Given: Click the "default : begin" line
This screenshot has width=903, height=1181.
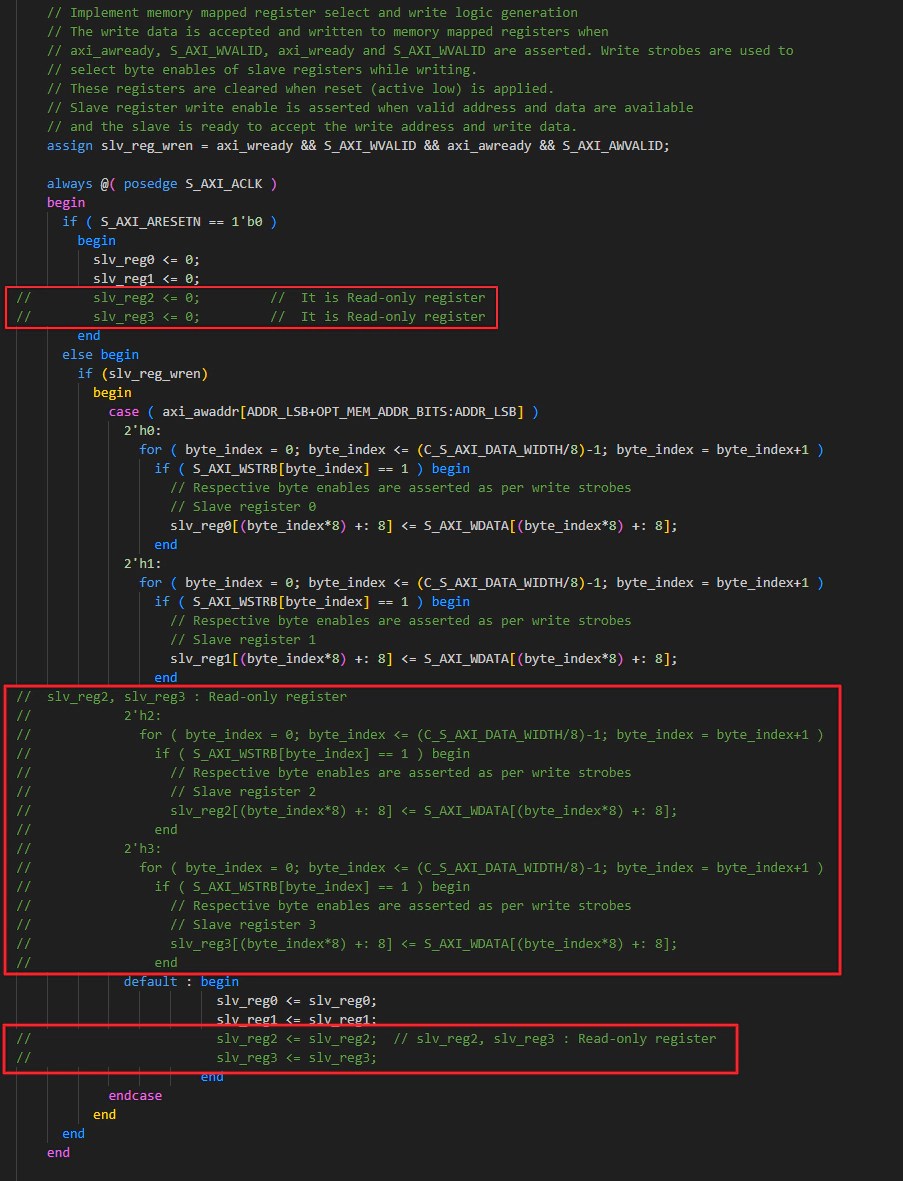Looking at the screenshot, I should [x=181, y=981].
